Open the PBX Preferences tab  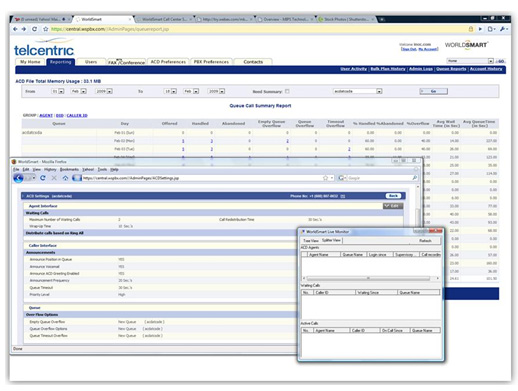click(211, 62)
